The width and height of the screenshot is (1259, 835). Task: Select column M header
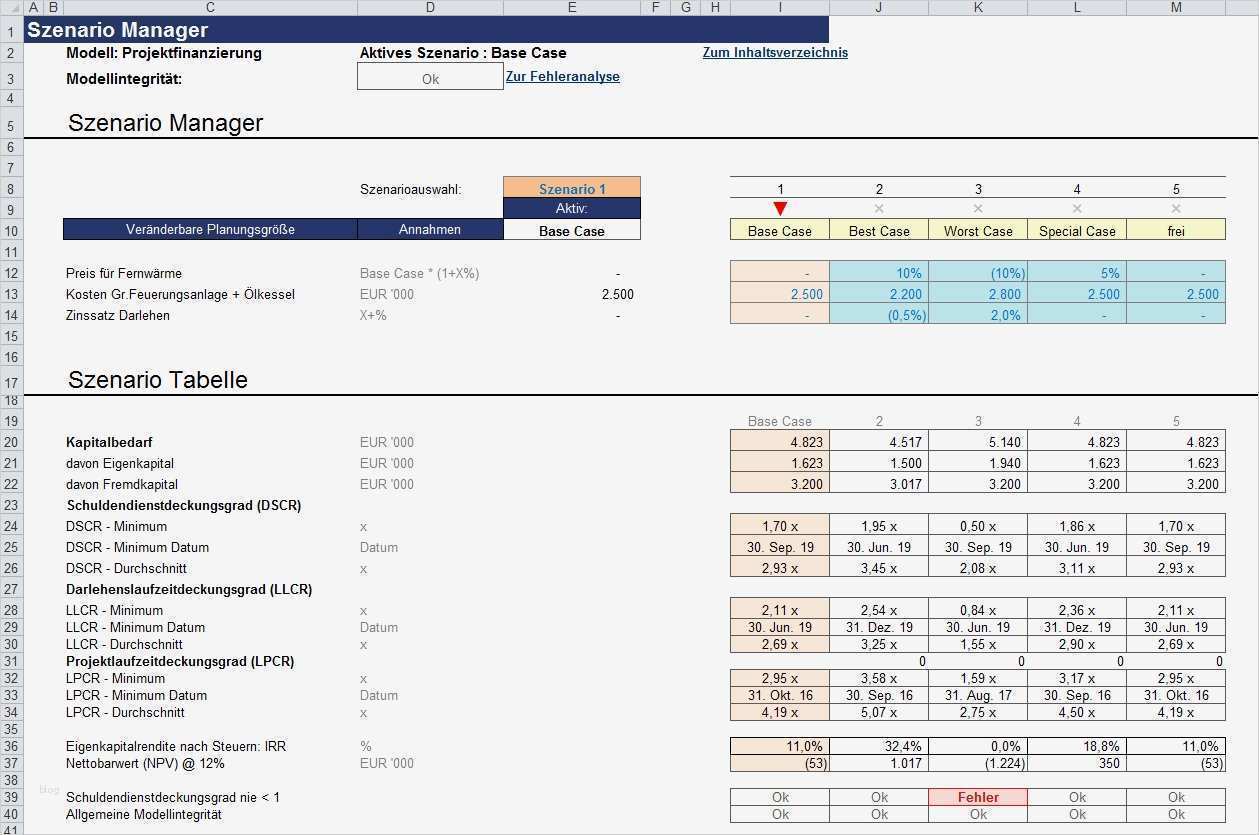coord(1176,7)
